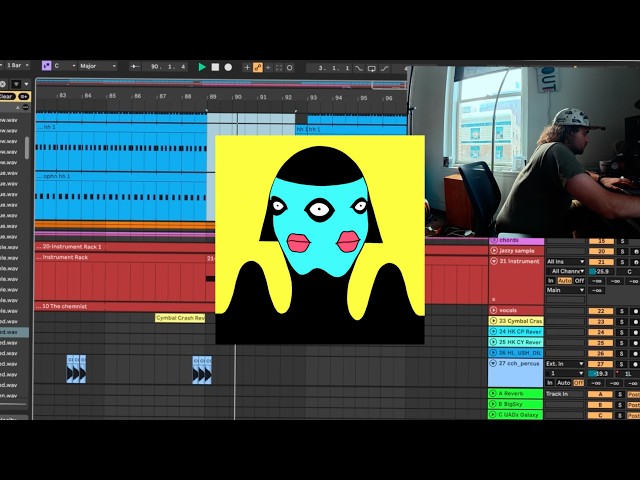Click the three-eyed face artwork overlay
Screen dimensions: 640x480
click(320, 240)
